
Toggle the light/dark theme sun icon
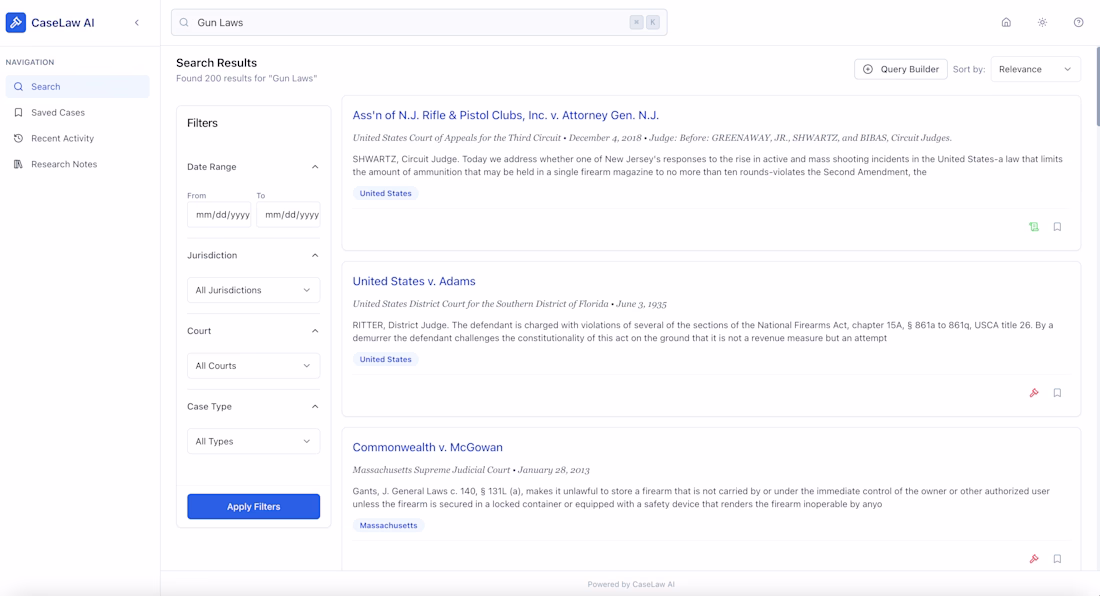(x=1042, y=22)
